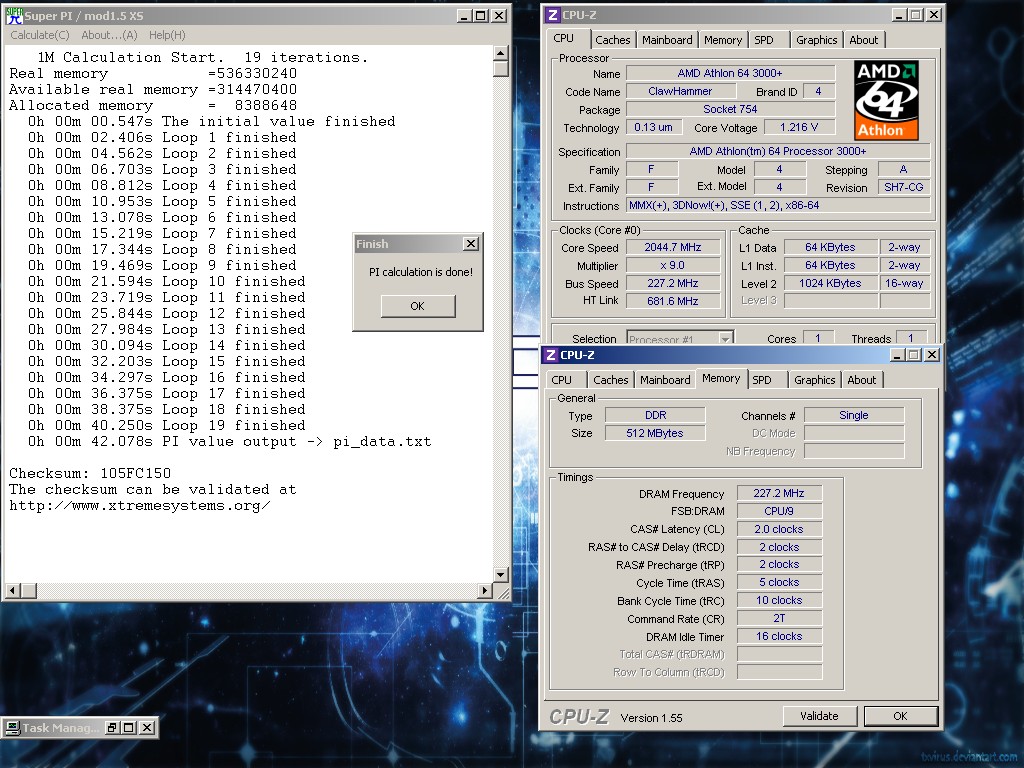Click Super PI horizontal scrollbar right arrow

[x=484, y=591]
